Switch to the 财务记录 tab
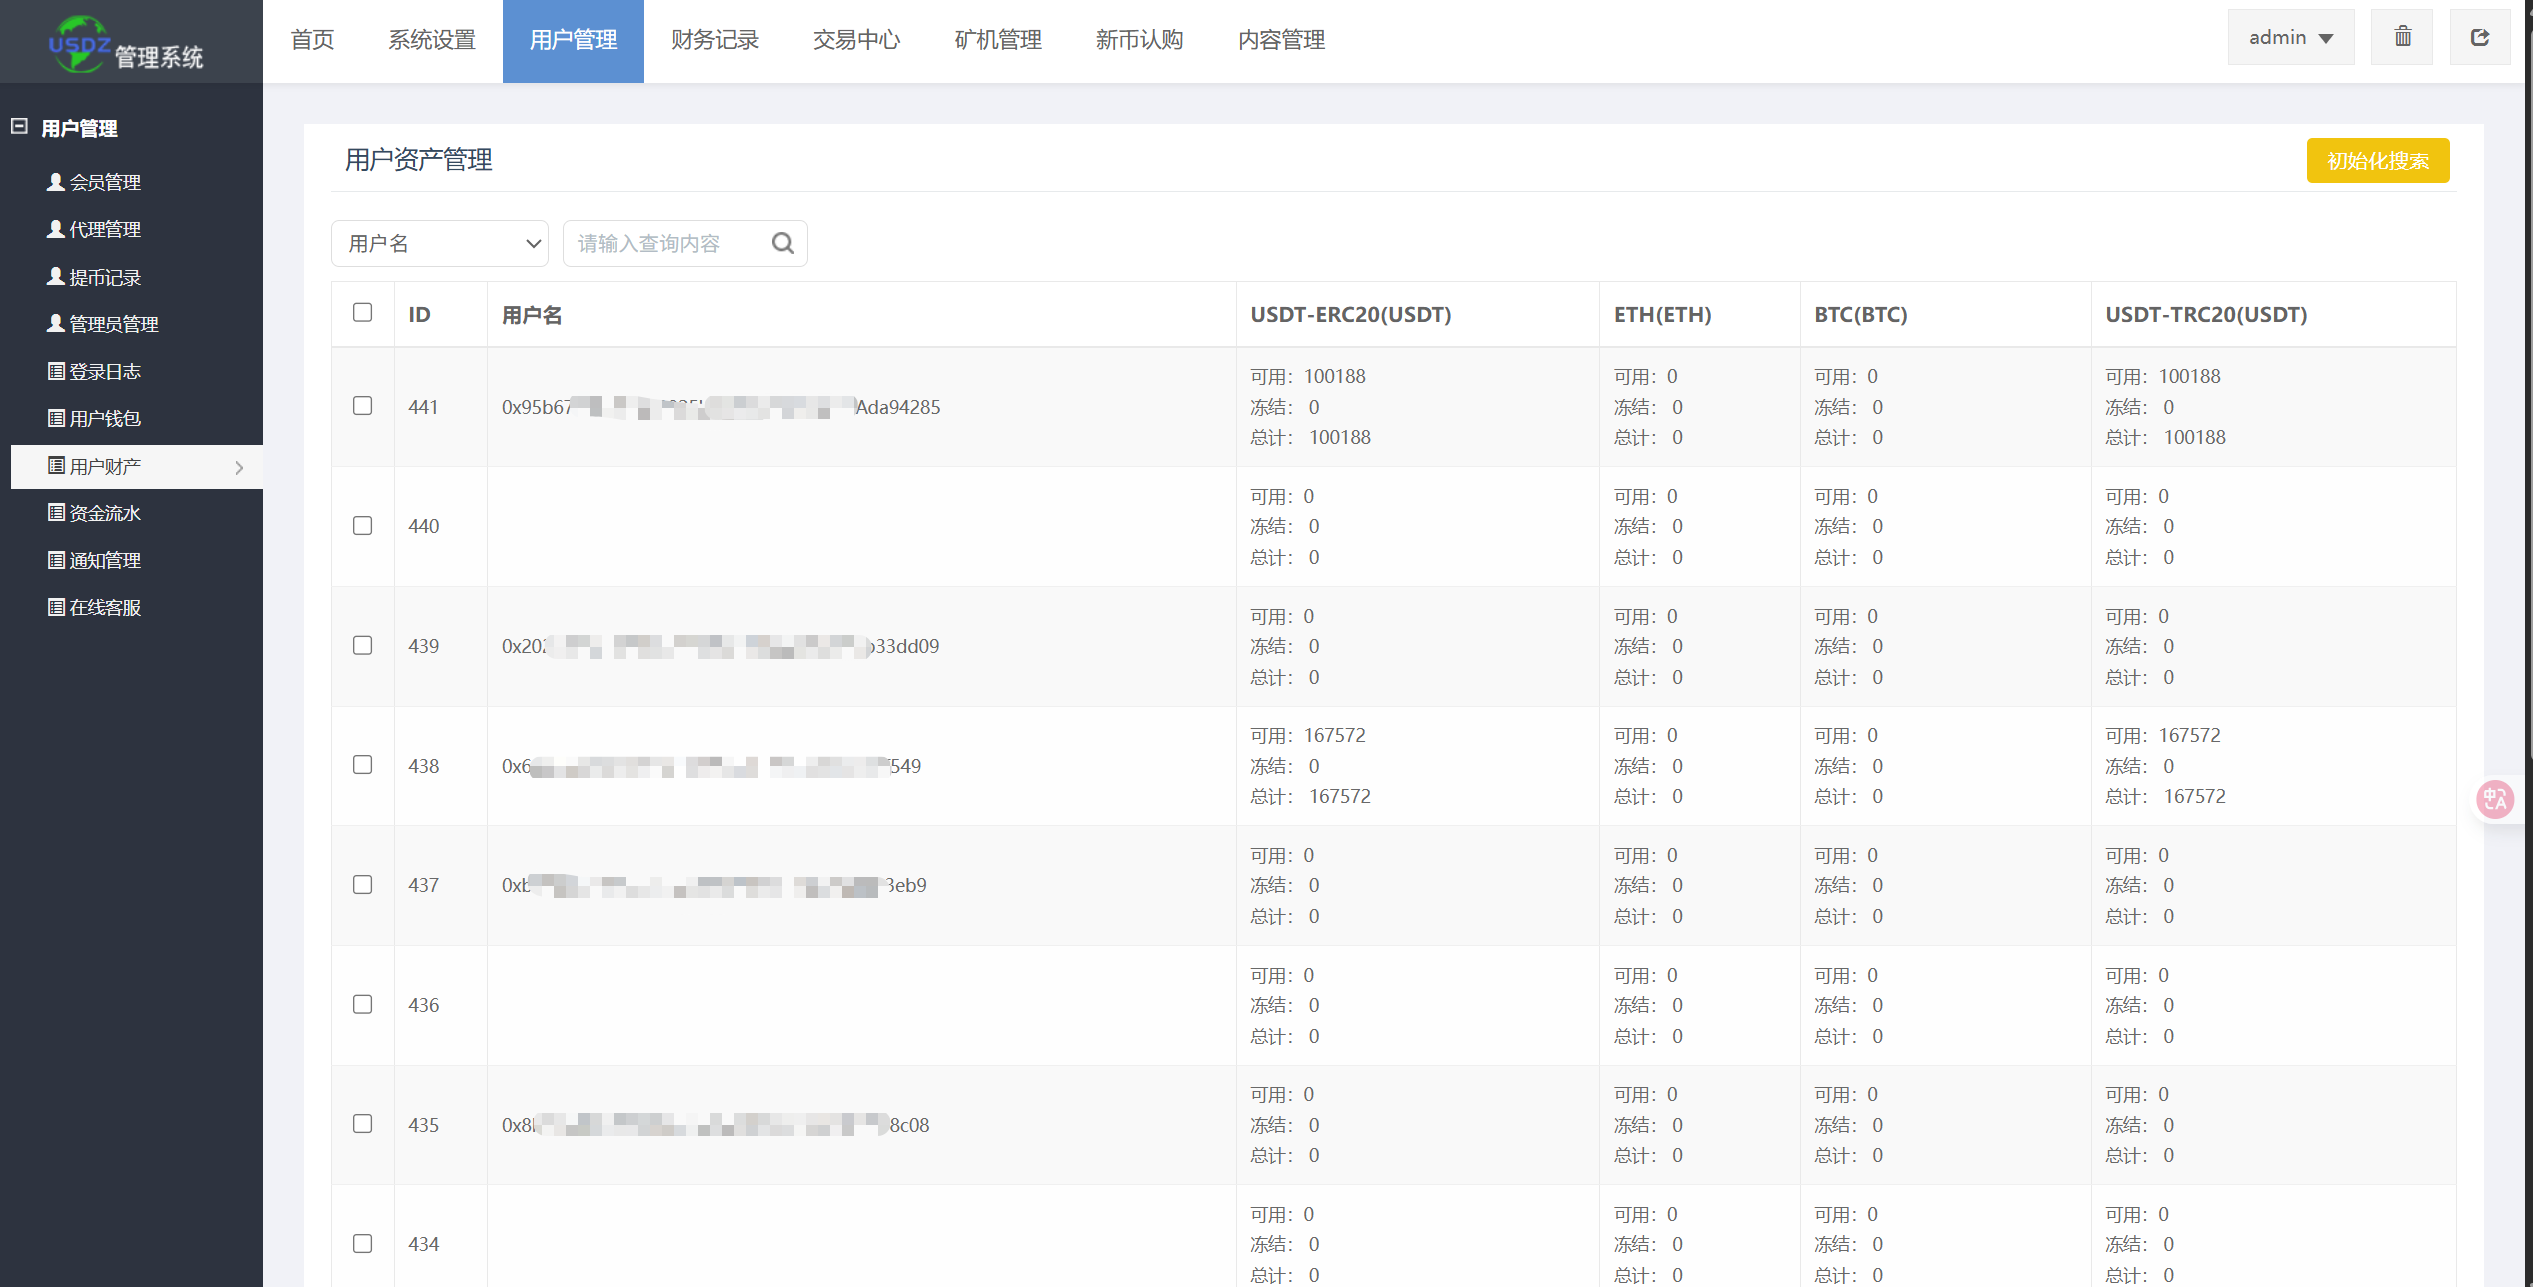The image size is (2533, 1287). 714,40
